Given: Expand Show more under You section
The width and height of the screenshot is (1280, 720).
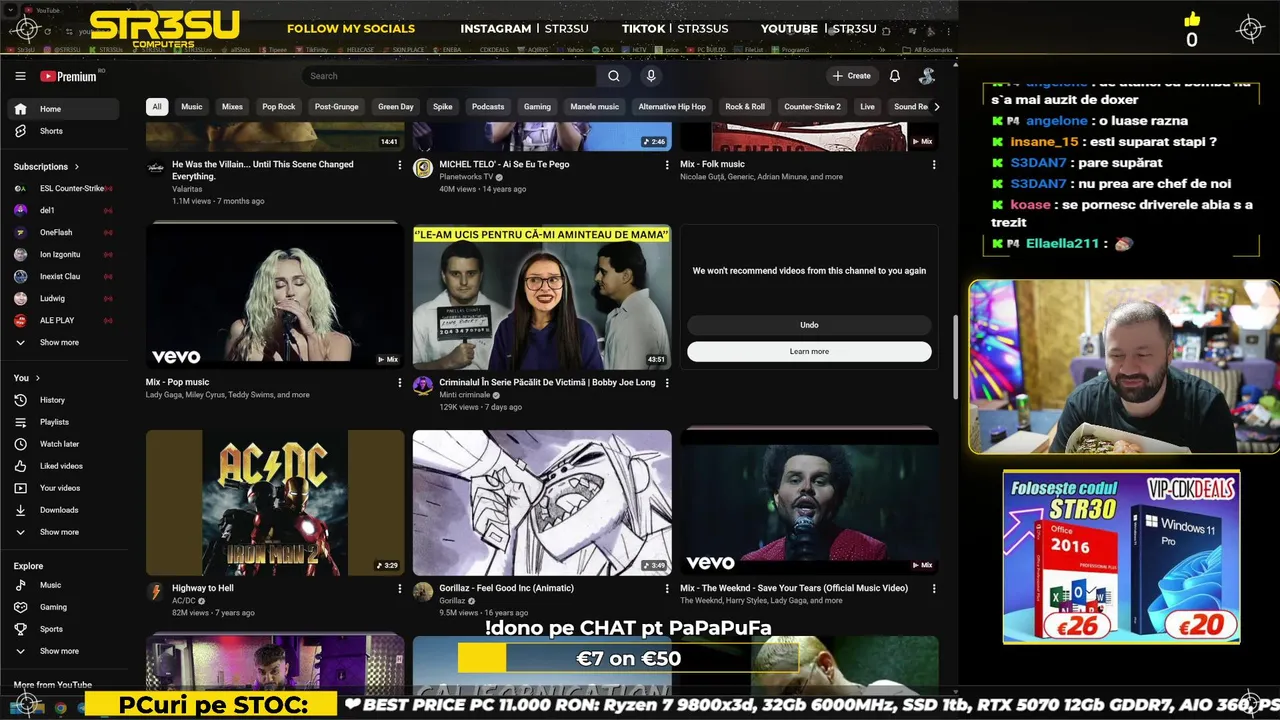Looking at the screenshot, I should 64,532.
